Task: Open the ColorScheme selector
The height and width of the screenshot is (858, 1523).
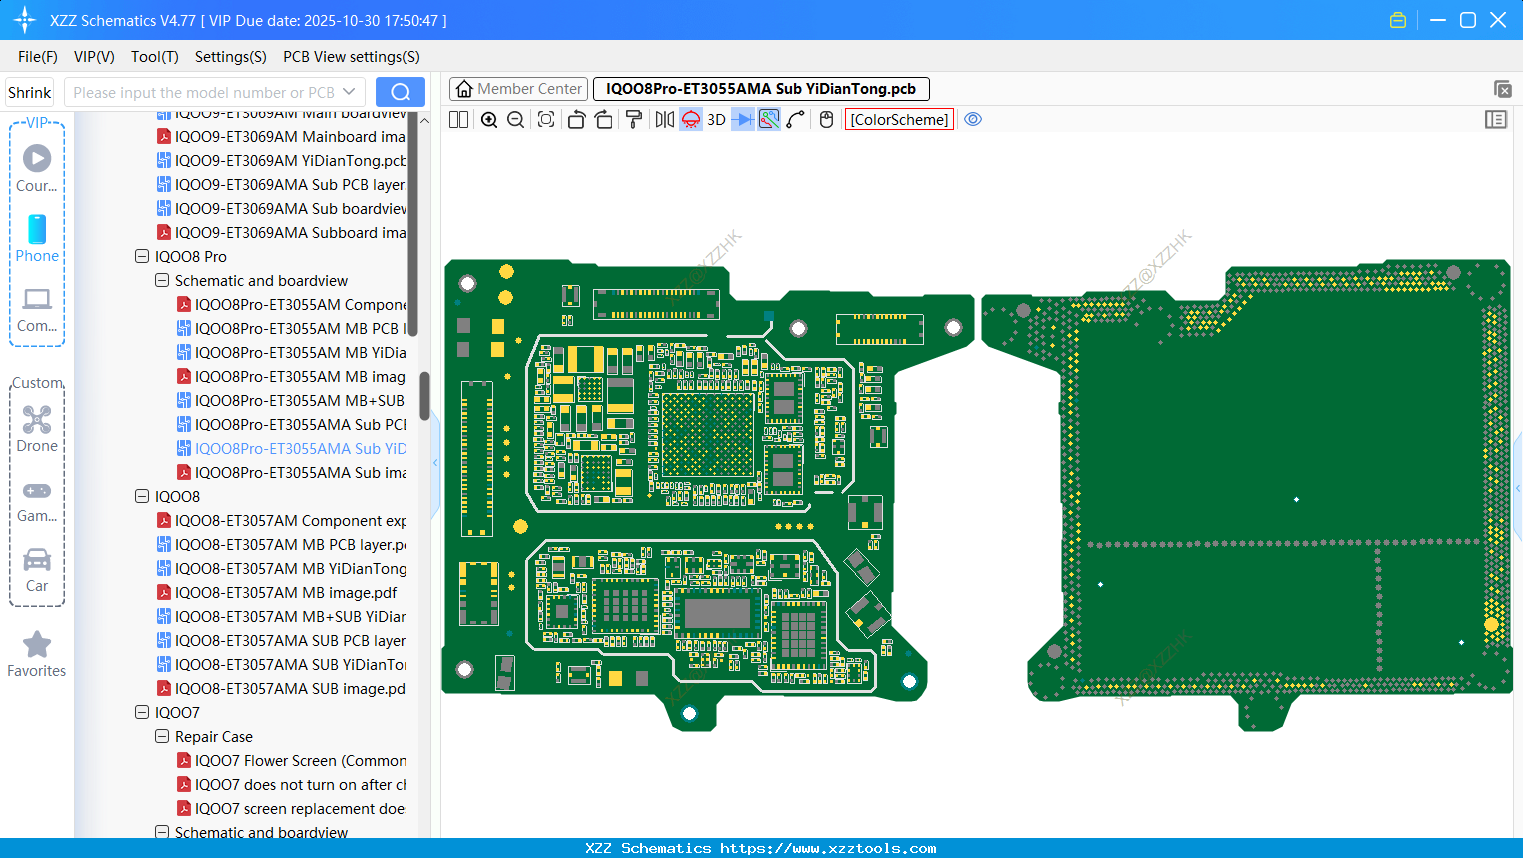Action: point(899,120)
